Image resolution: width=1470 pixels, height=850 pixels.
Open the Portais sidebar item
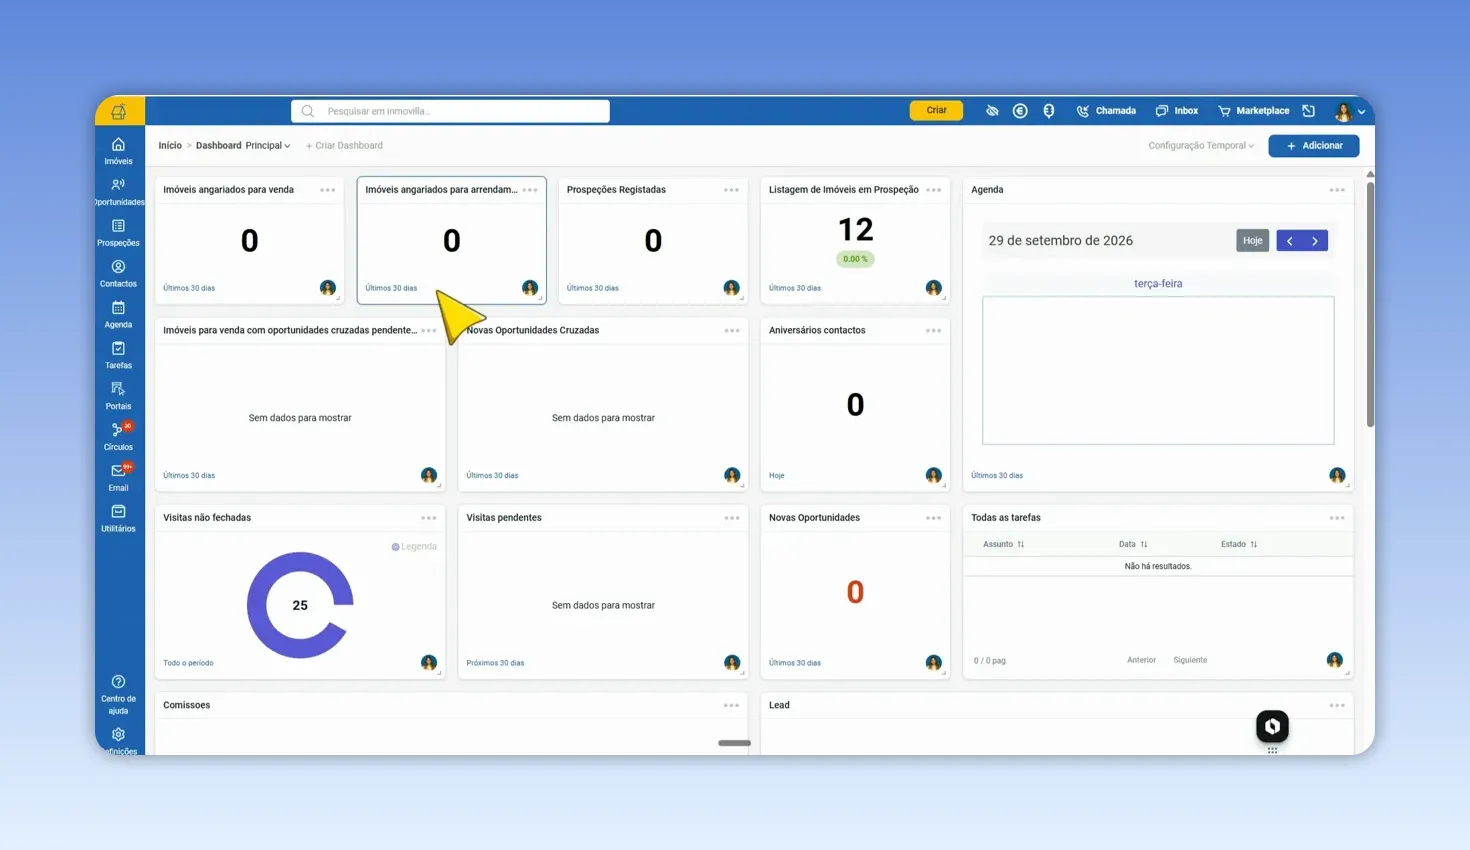pyautogui.click(x=118, y=396)
